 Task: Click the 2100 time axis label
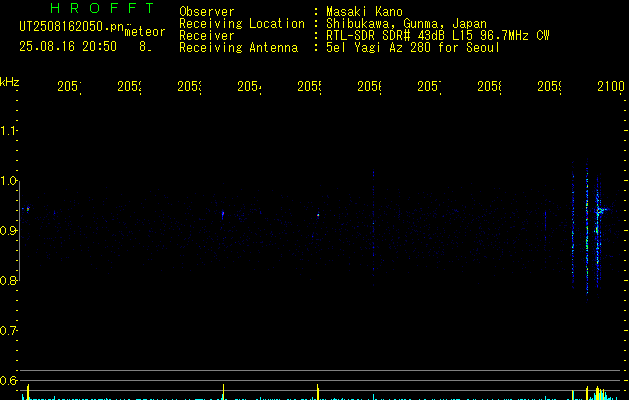pos(611,86)
